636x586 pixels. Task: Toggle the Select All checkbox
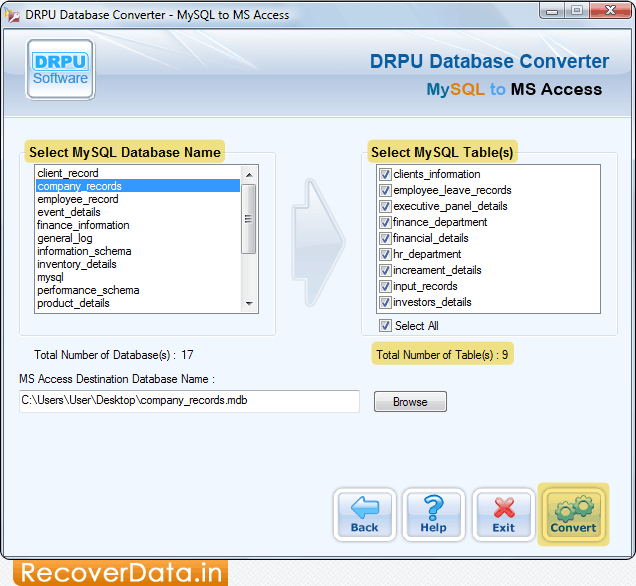coord(385,326)
